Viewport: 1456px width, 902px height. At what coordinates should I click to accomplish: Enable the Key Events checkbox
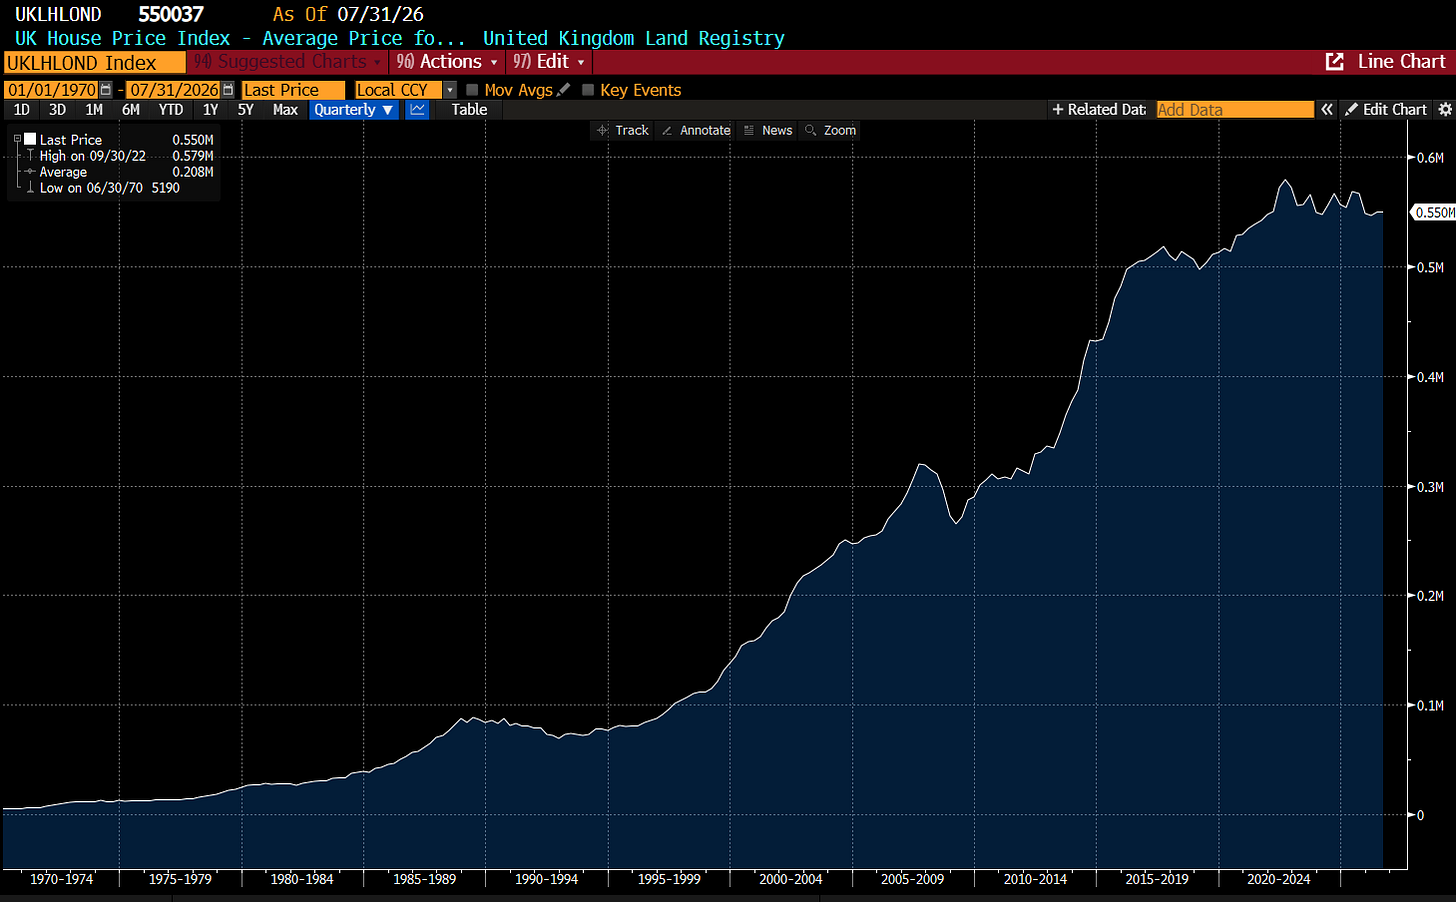(588, 90)
